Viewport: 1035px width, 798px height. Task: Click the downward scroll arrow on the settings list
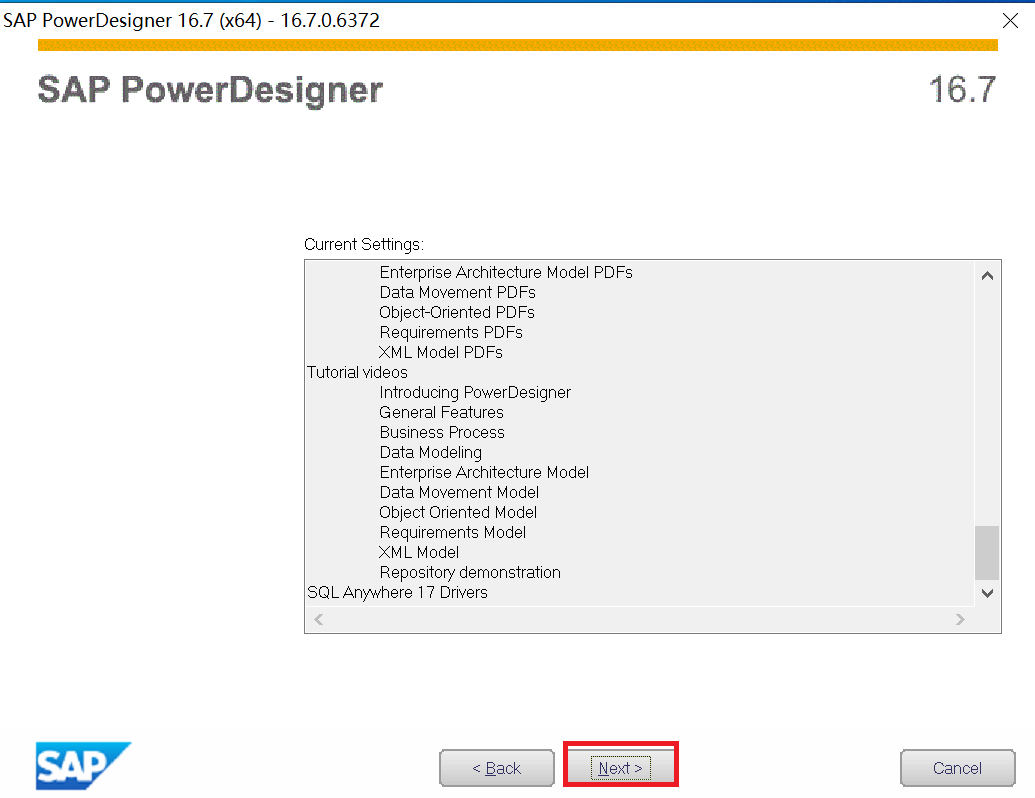(x=987, y=593)
